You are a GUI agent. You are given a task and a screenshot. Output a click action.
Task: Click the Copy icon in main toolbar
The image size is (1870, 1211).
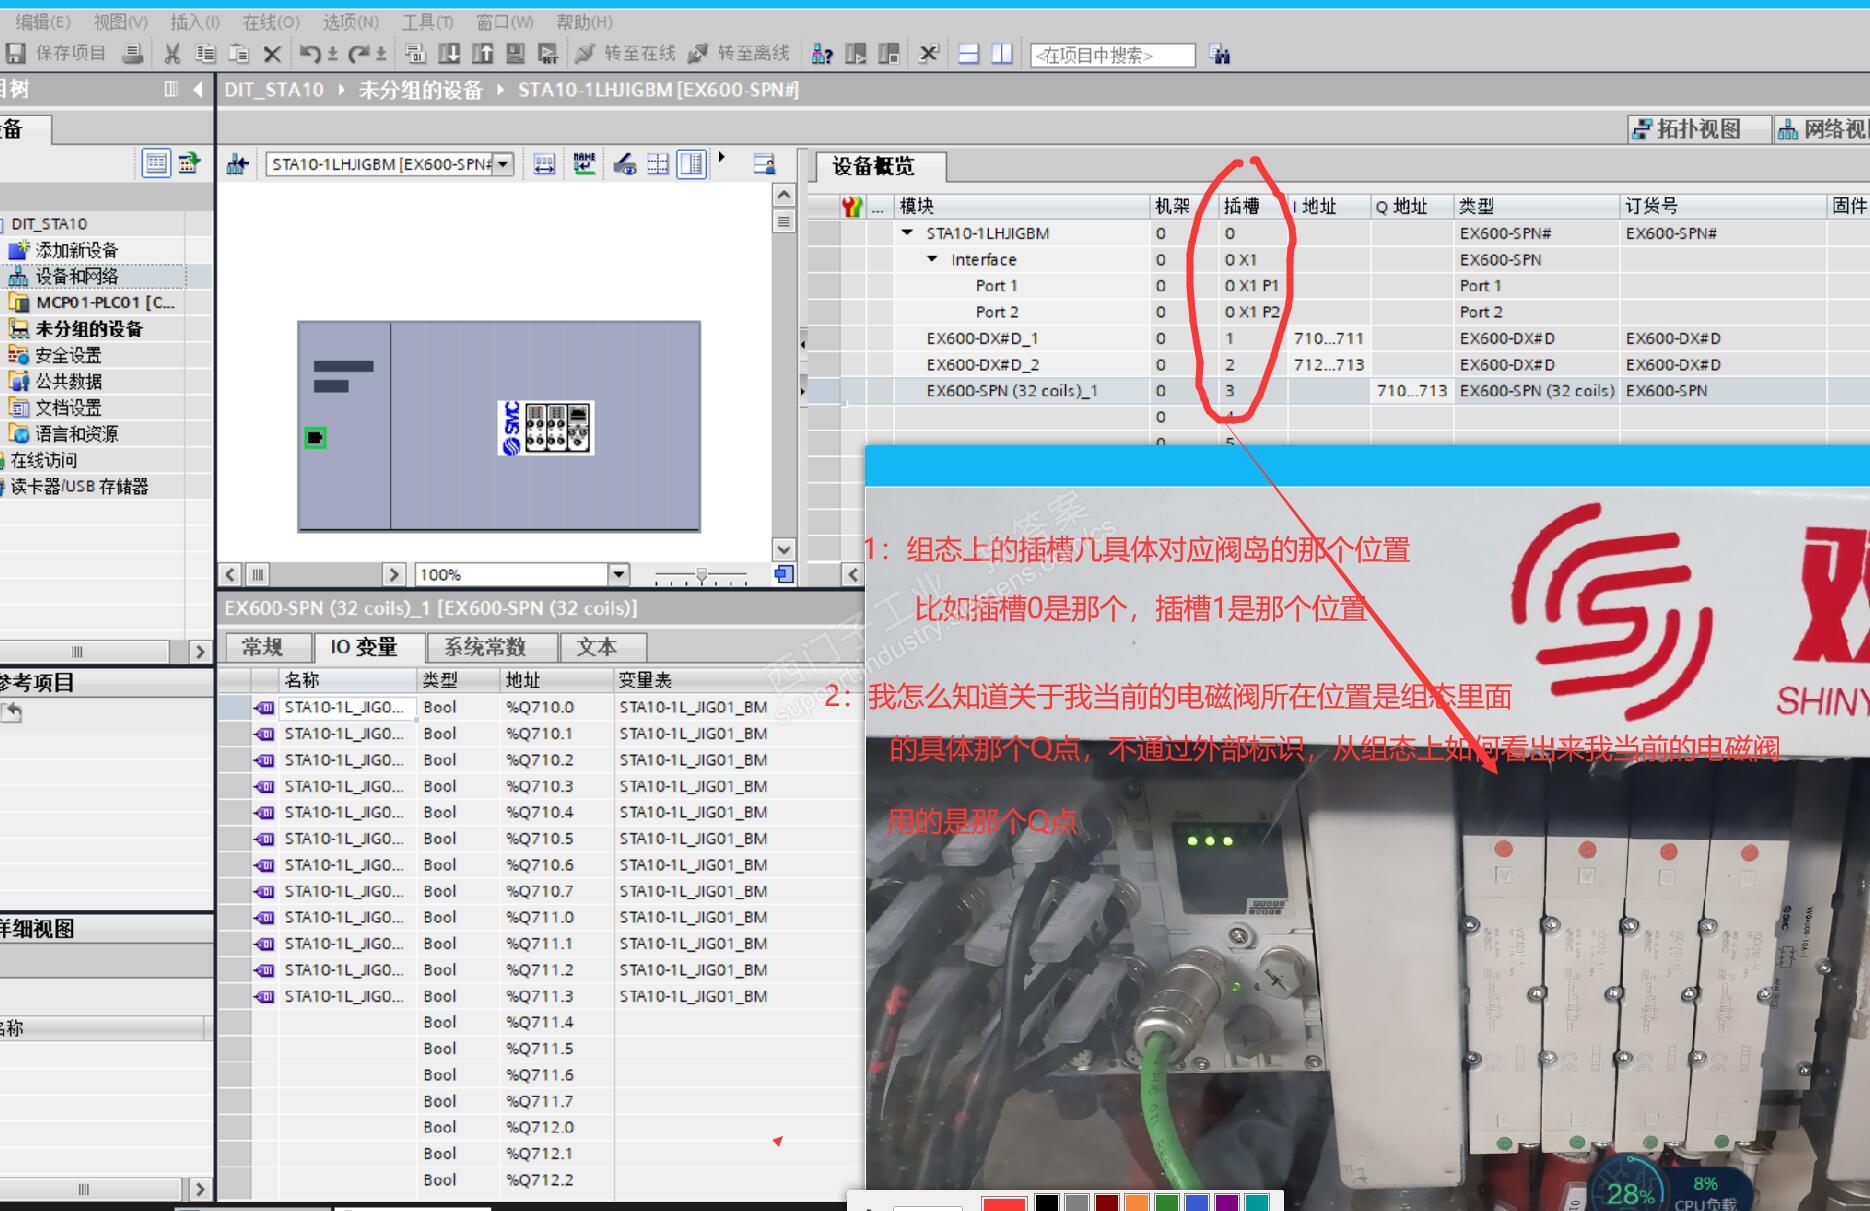pyautogui.click(x=205, y=54)
